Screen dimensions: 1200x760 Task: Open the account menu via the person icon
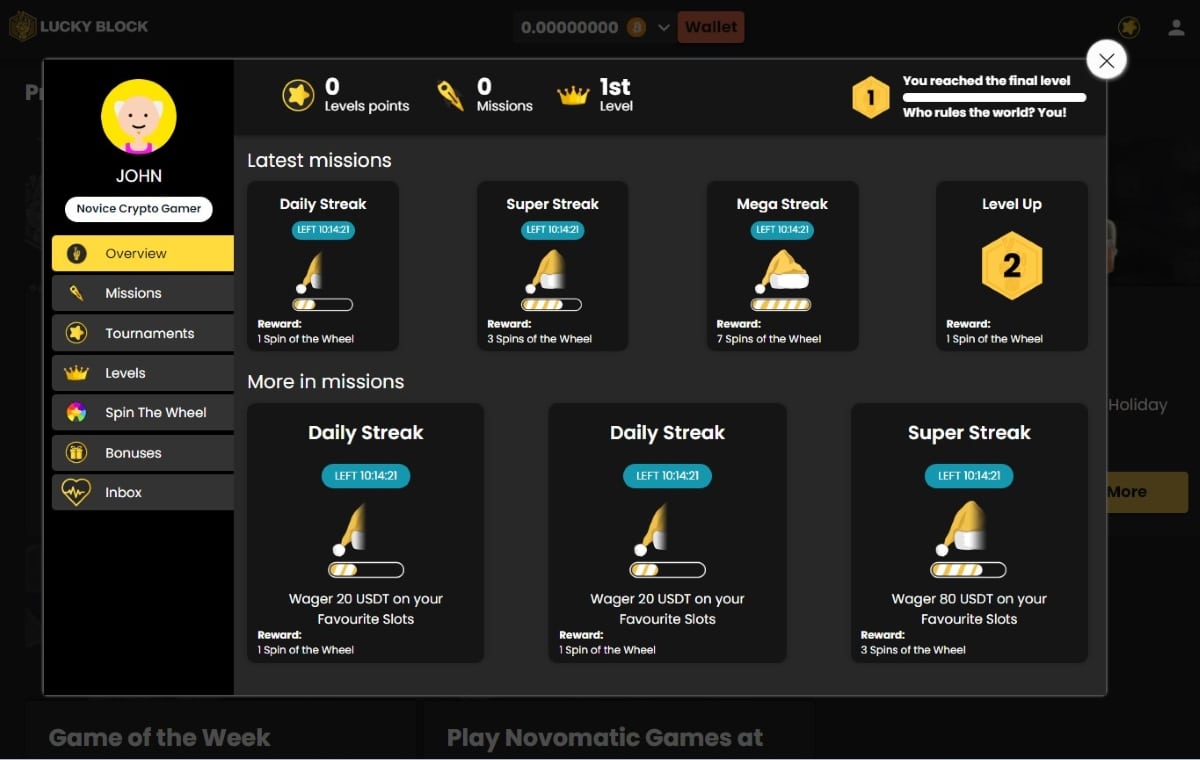[x=1176, y=27]
